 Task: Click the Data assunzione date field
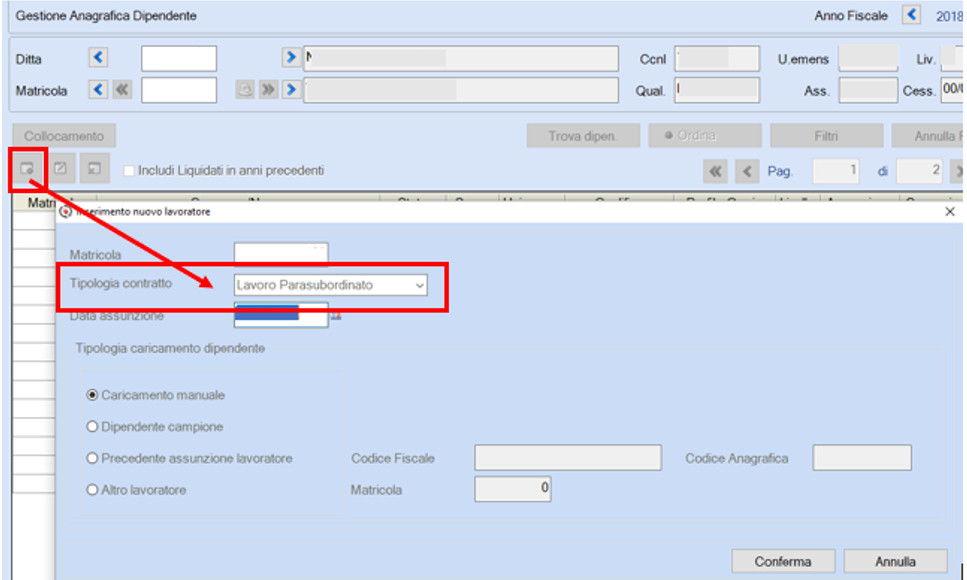[x=281, y=315]
